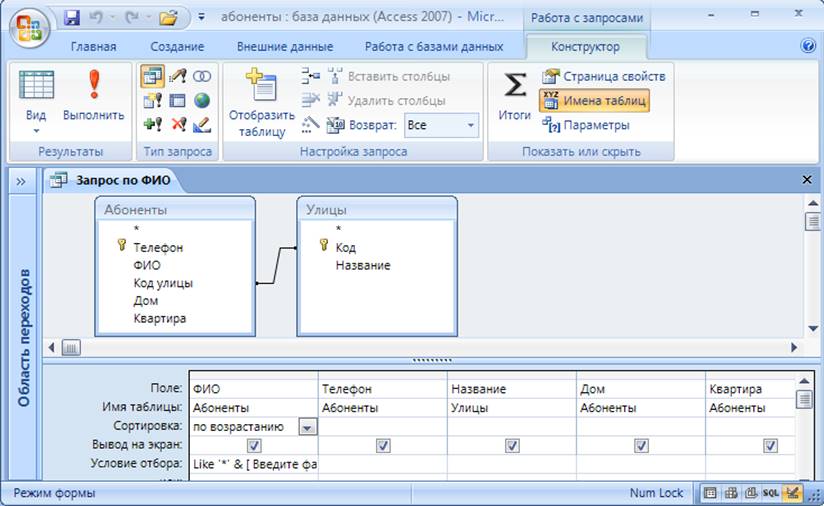824x506 pixels.
Task: Choose the Append query type icon
Action: 152,125
